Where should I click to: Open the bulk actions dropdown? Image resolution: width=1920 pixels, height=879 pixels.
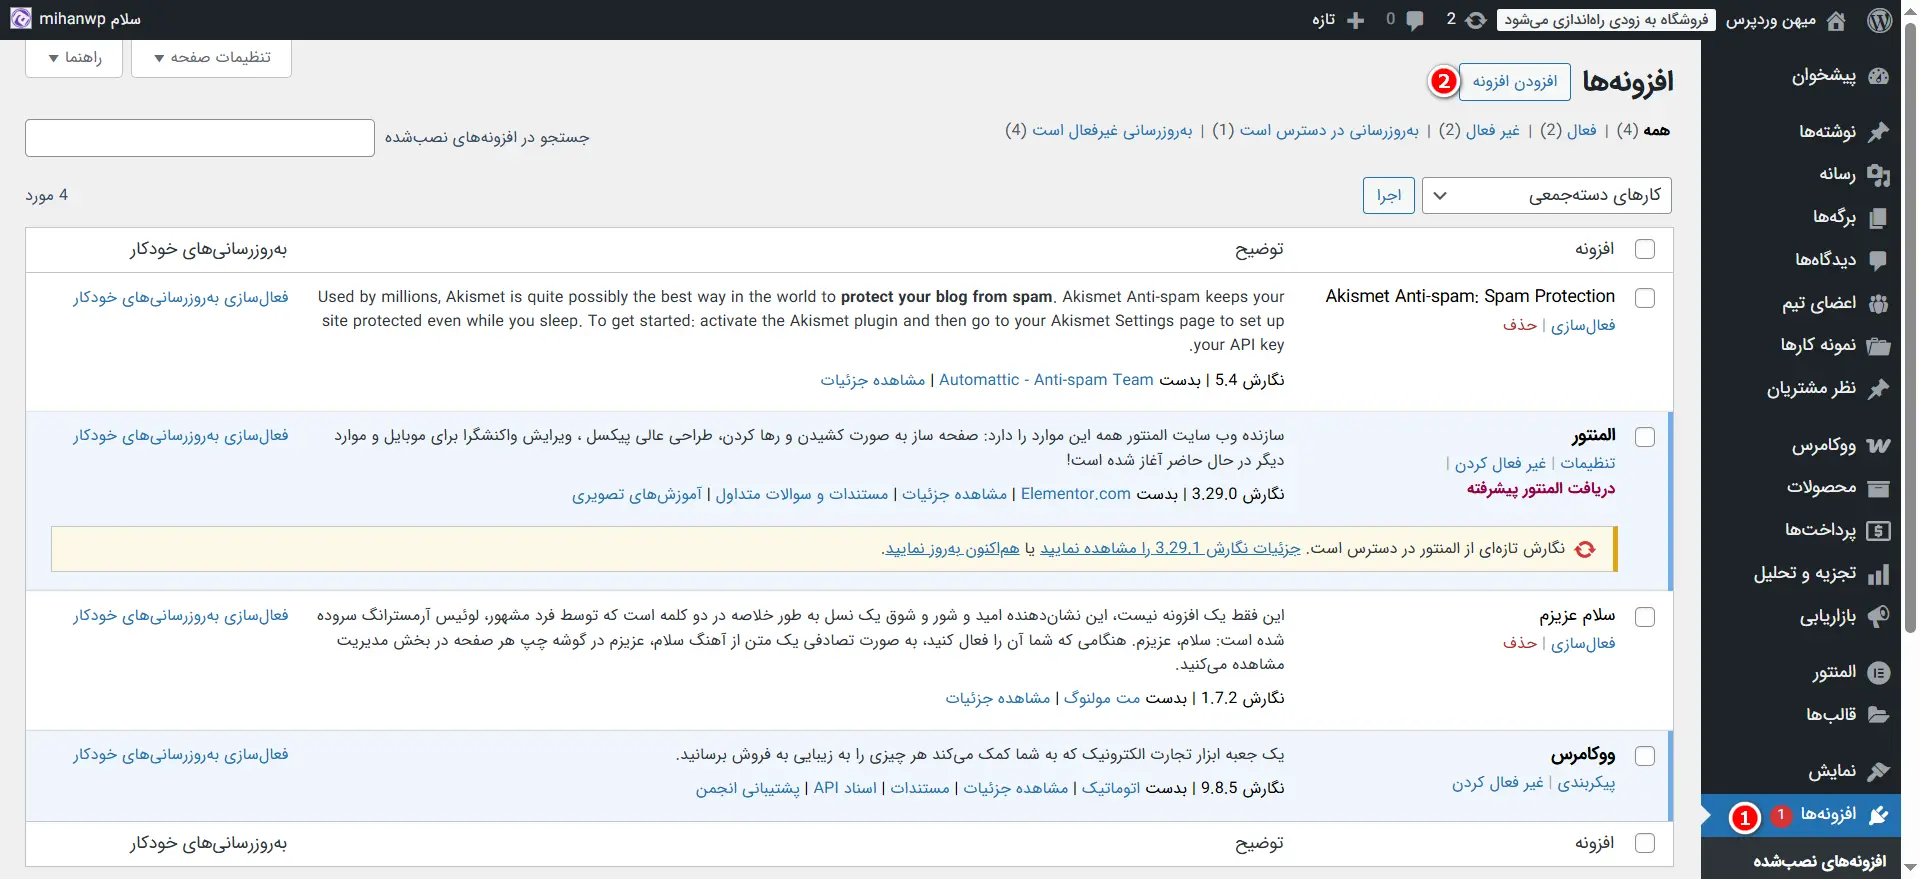[1546, 195]
